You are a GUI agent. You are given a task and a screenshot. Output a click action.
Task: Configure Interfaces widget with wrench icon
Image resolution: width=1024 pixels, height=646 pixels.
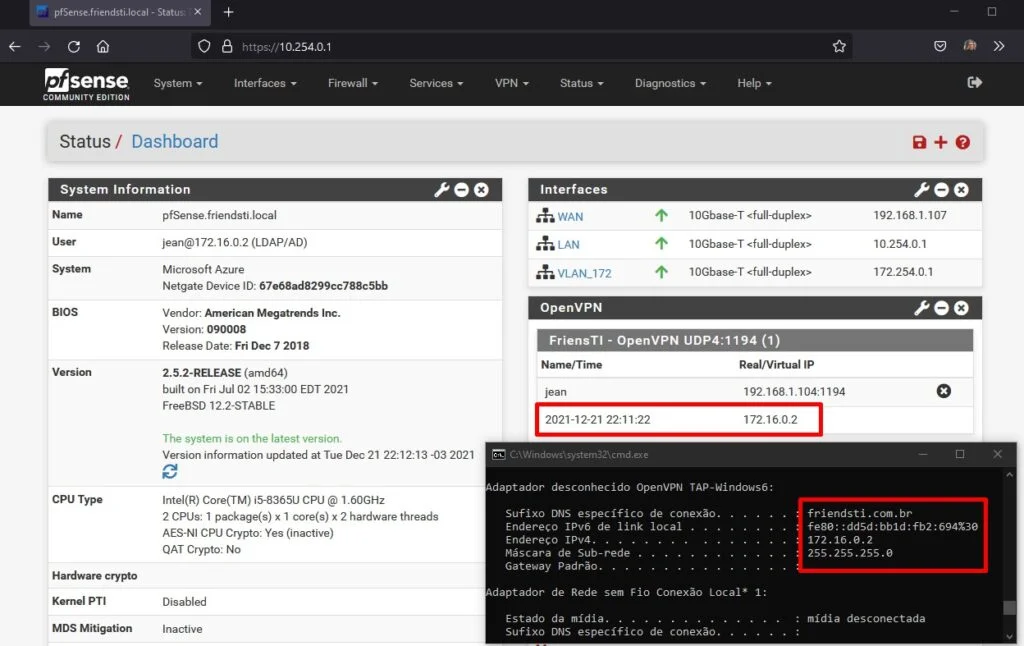[x=921, y=189]
